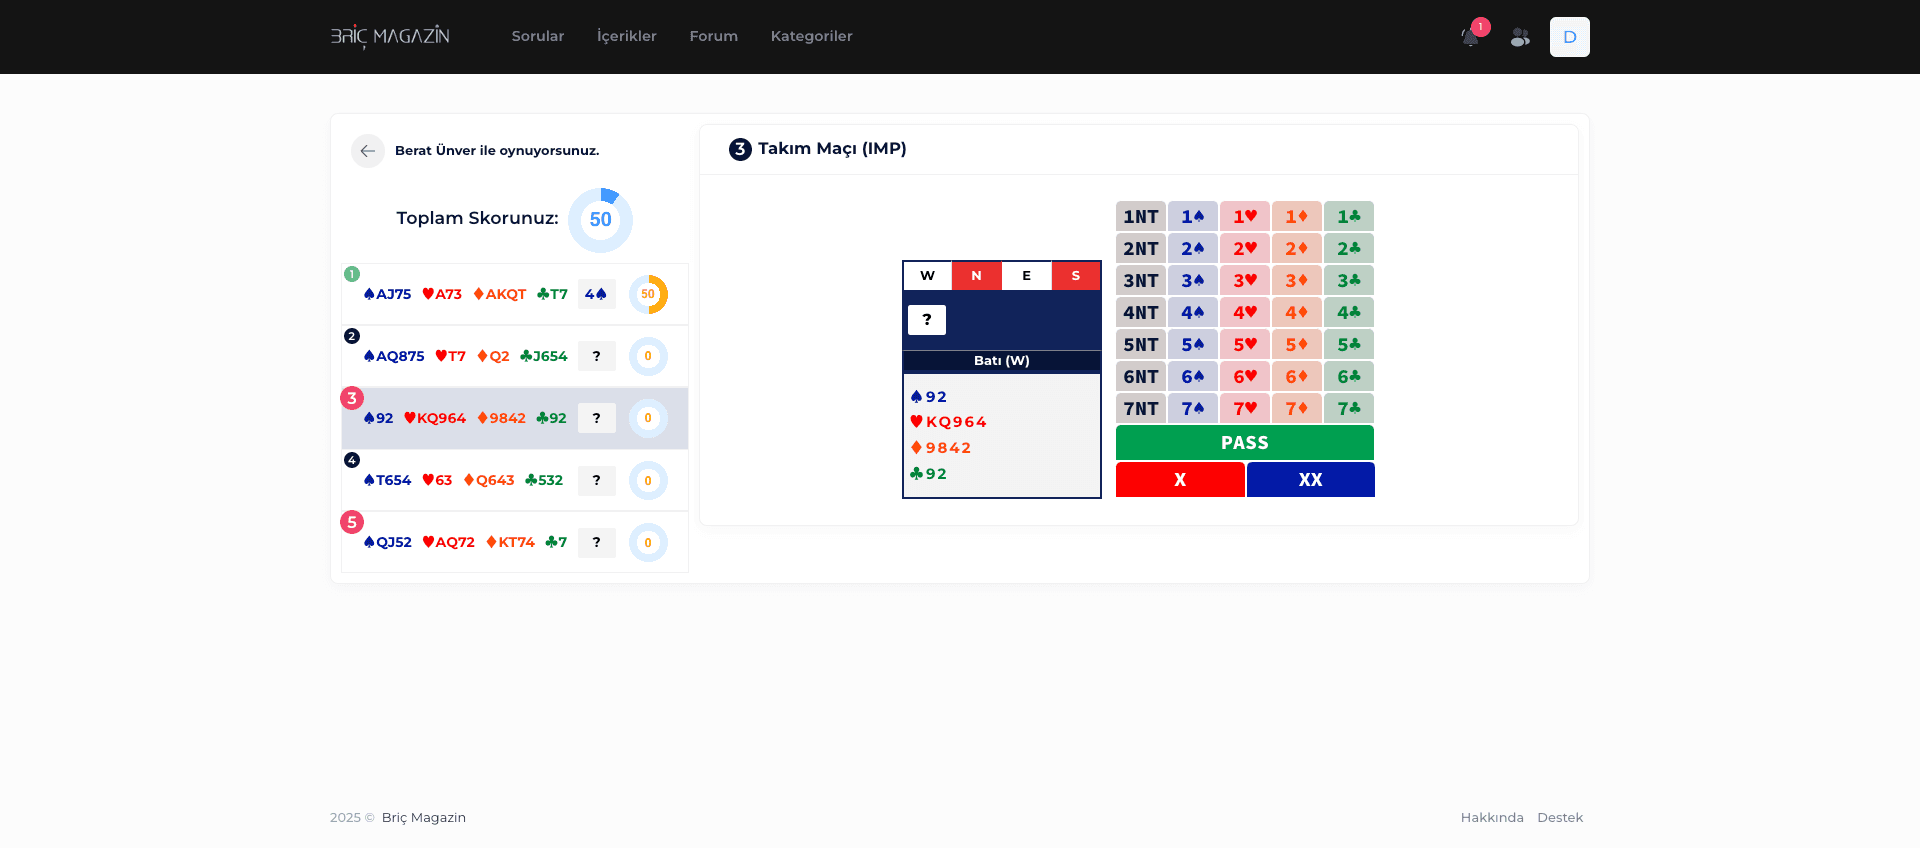Bid 3 hearts
The image size is (1920, 848).
pyautogui.click(x=1245, y=280)
